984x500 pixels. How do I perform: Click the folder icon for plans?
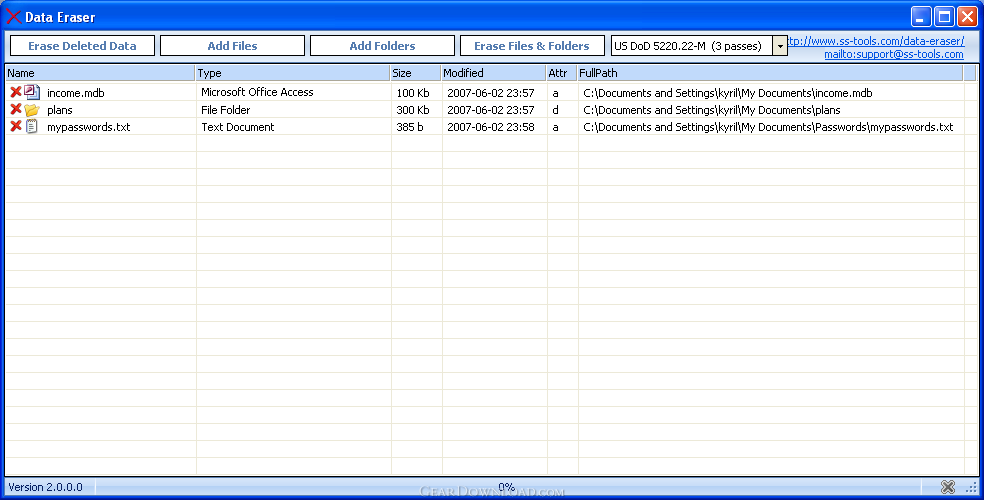click(32, 110)
